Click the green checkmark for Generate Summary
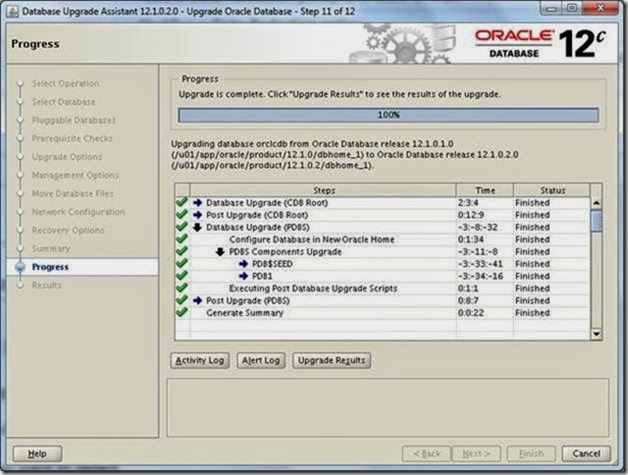Screen dimensions: 628x475 (x=182, y=312)
